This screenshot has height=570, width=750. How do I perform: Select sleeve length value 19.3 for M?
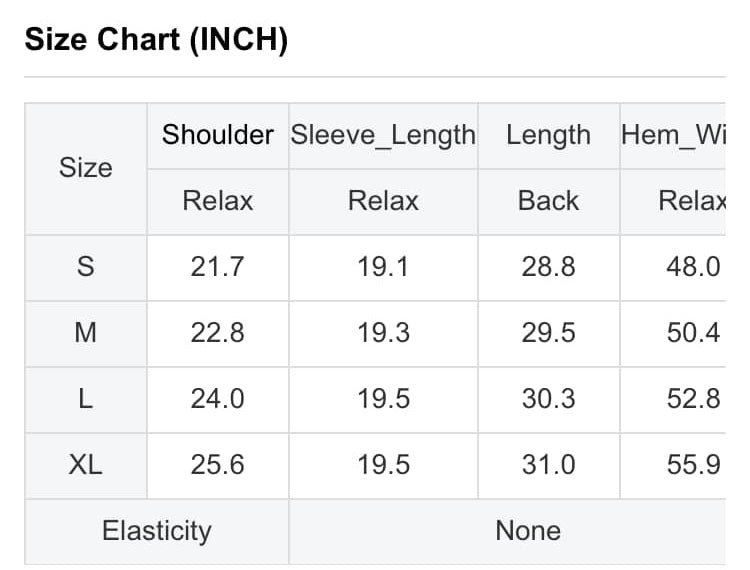(x=383, y=334)
